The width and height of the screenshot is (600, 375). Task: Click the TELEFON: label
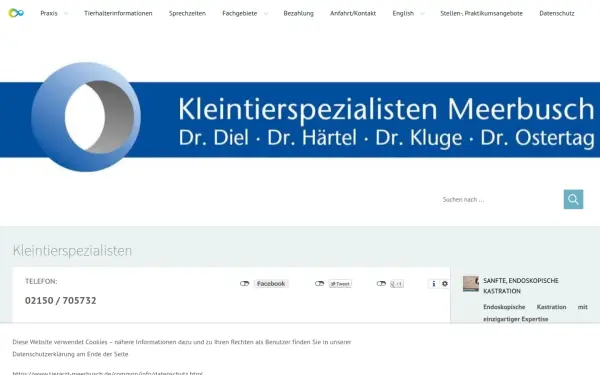click(41, 281)
